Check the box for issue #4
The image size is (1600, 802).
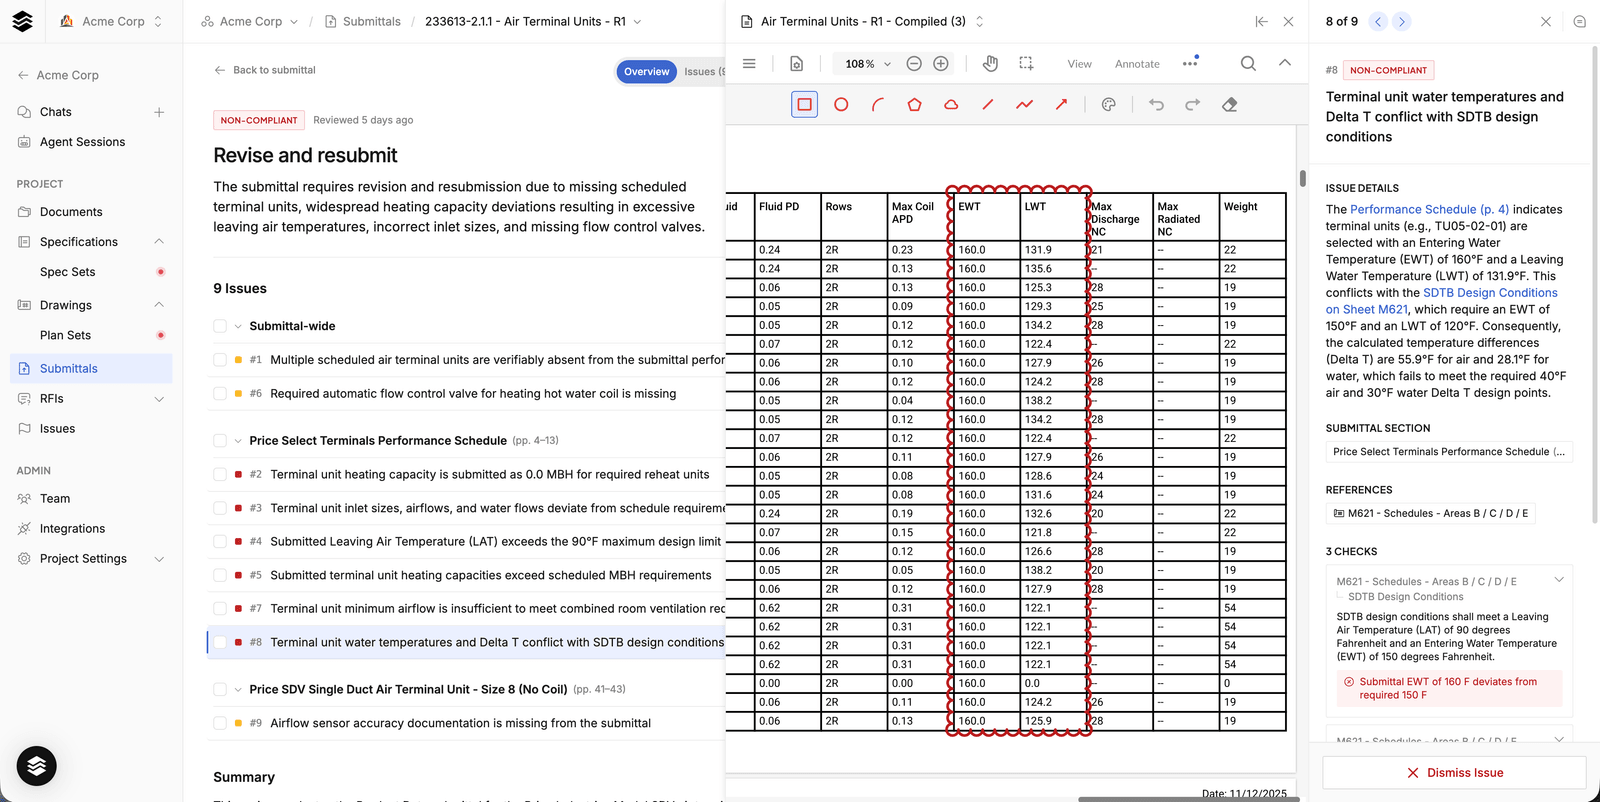(220, 541)
